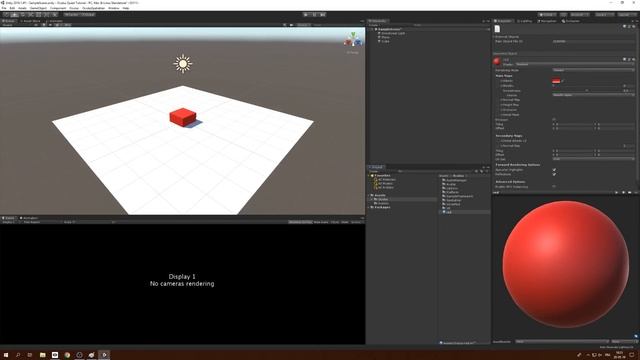
Task: Open the Shaded draw mode dropdown
Action: (16, 25)
